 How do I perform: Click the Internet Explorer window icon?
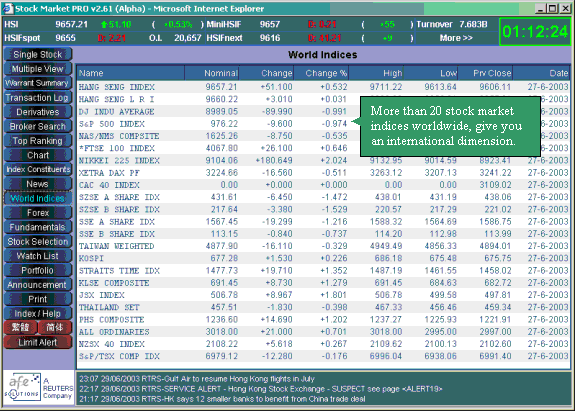point(8,8)
